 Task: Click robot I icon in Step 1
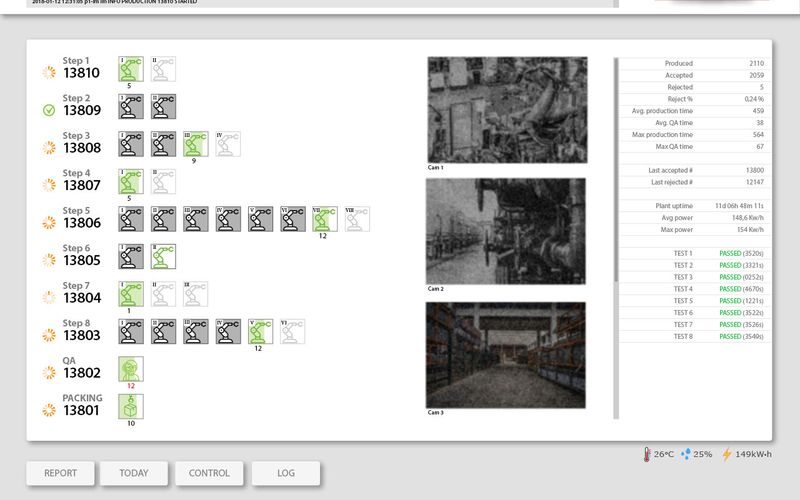tap(131, 68)
